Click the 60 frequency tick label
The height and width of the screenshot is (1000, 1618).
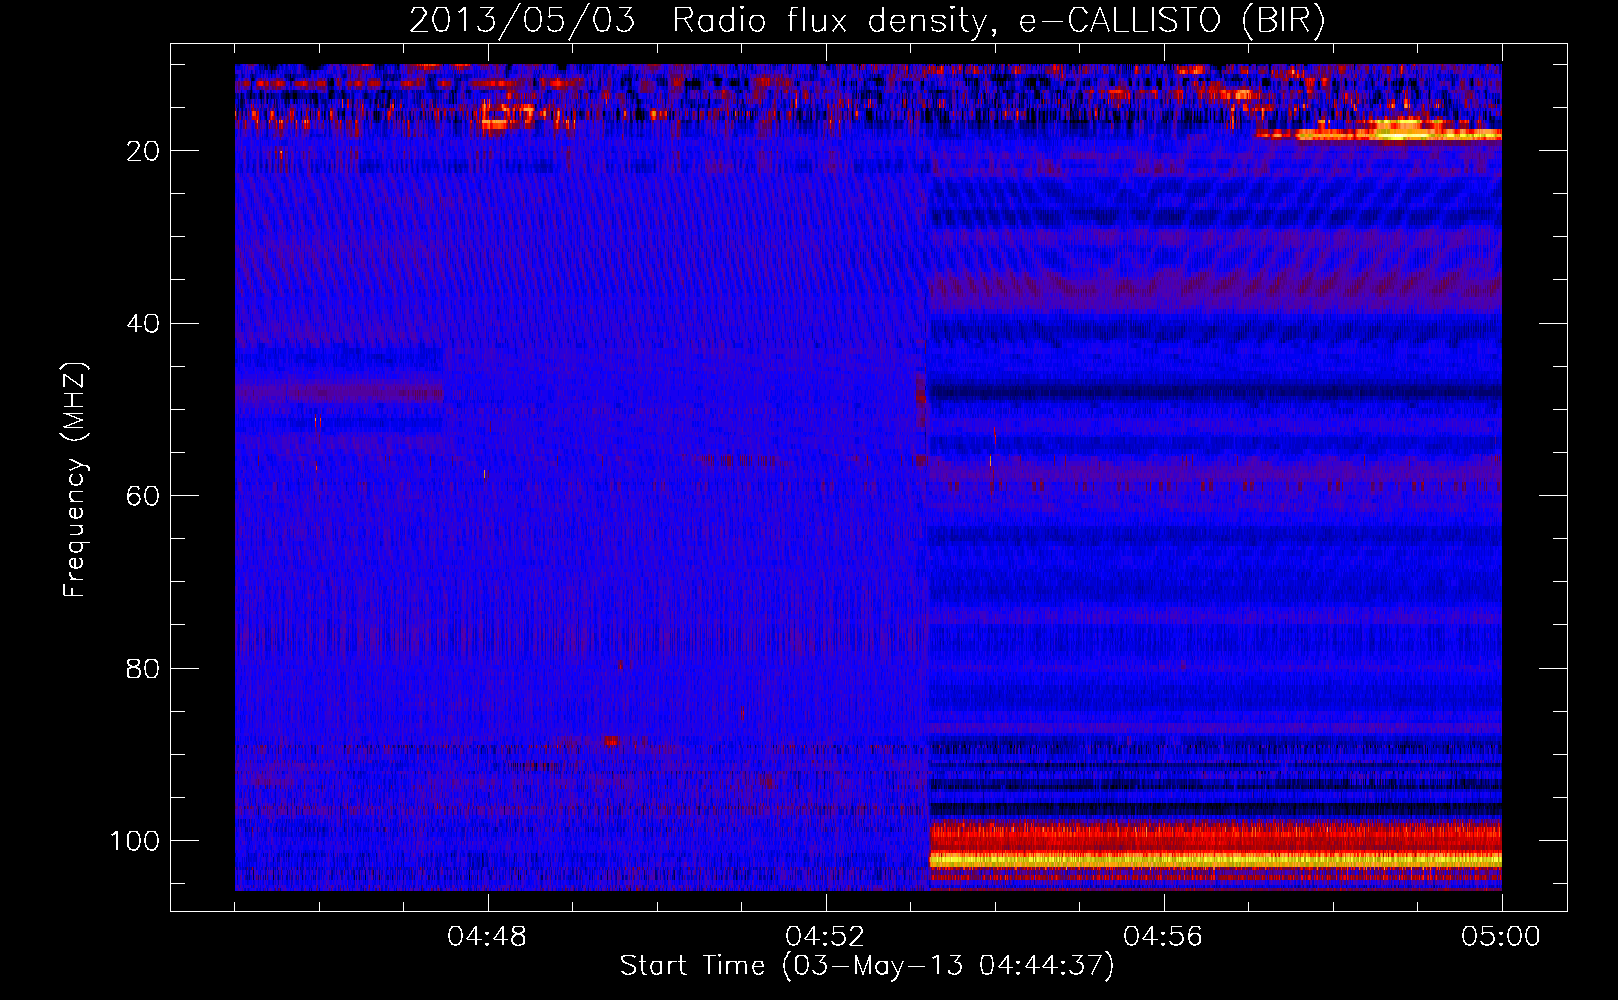pyautogui.click(x=143, y=496)
